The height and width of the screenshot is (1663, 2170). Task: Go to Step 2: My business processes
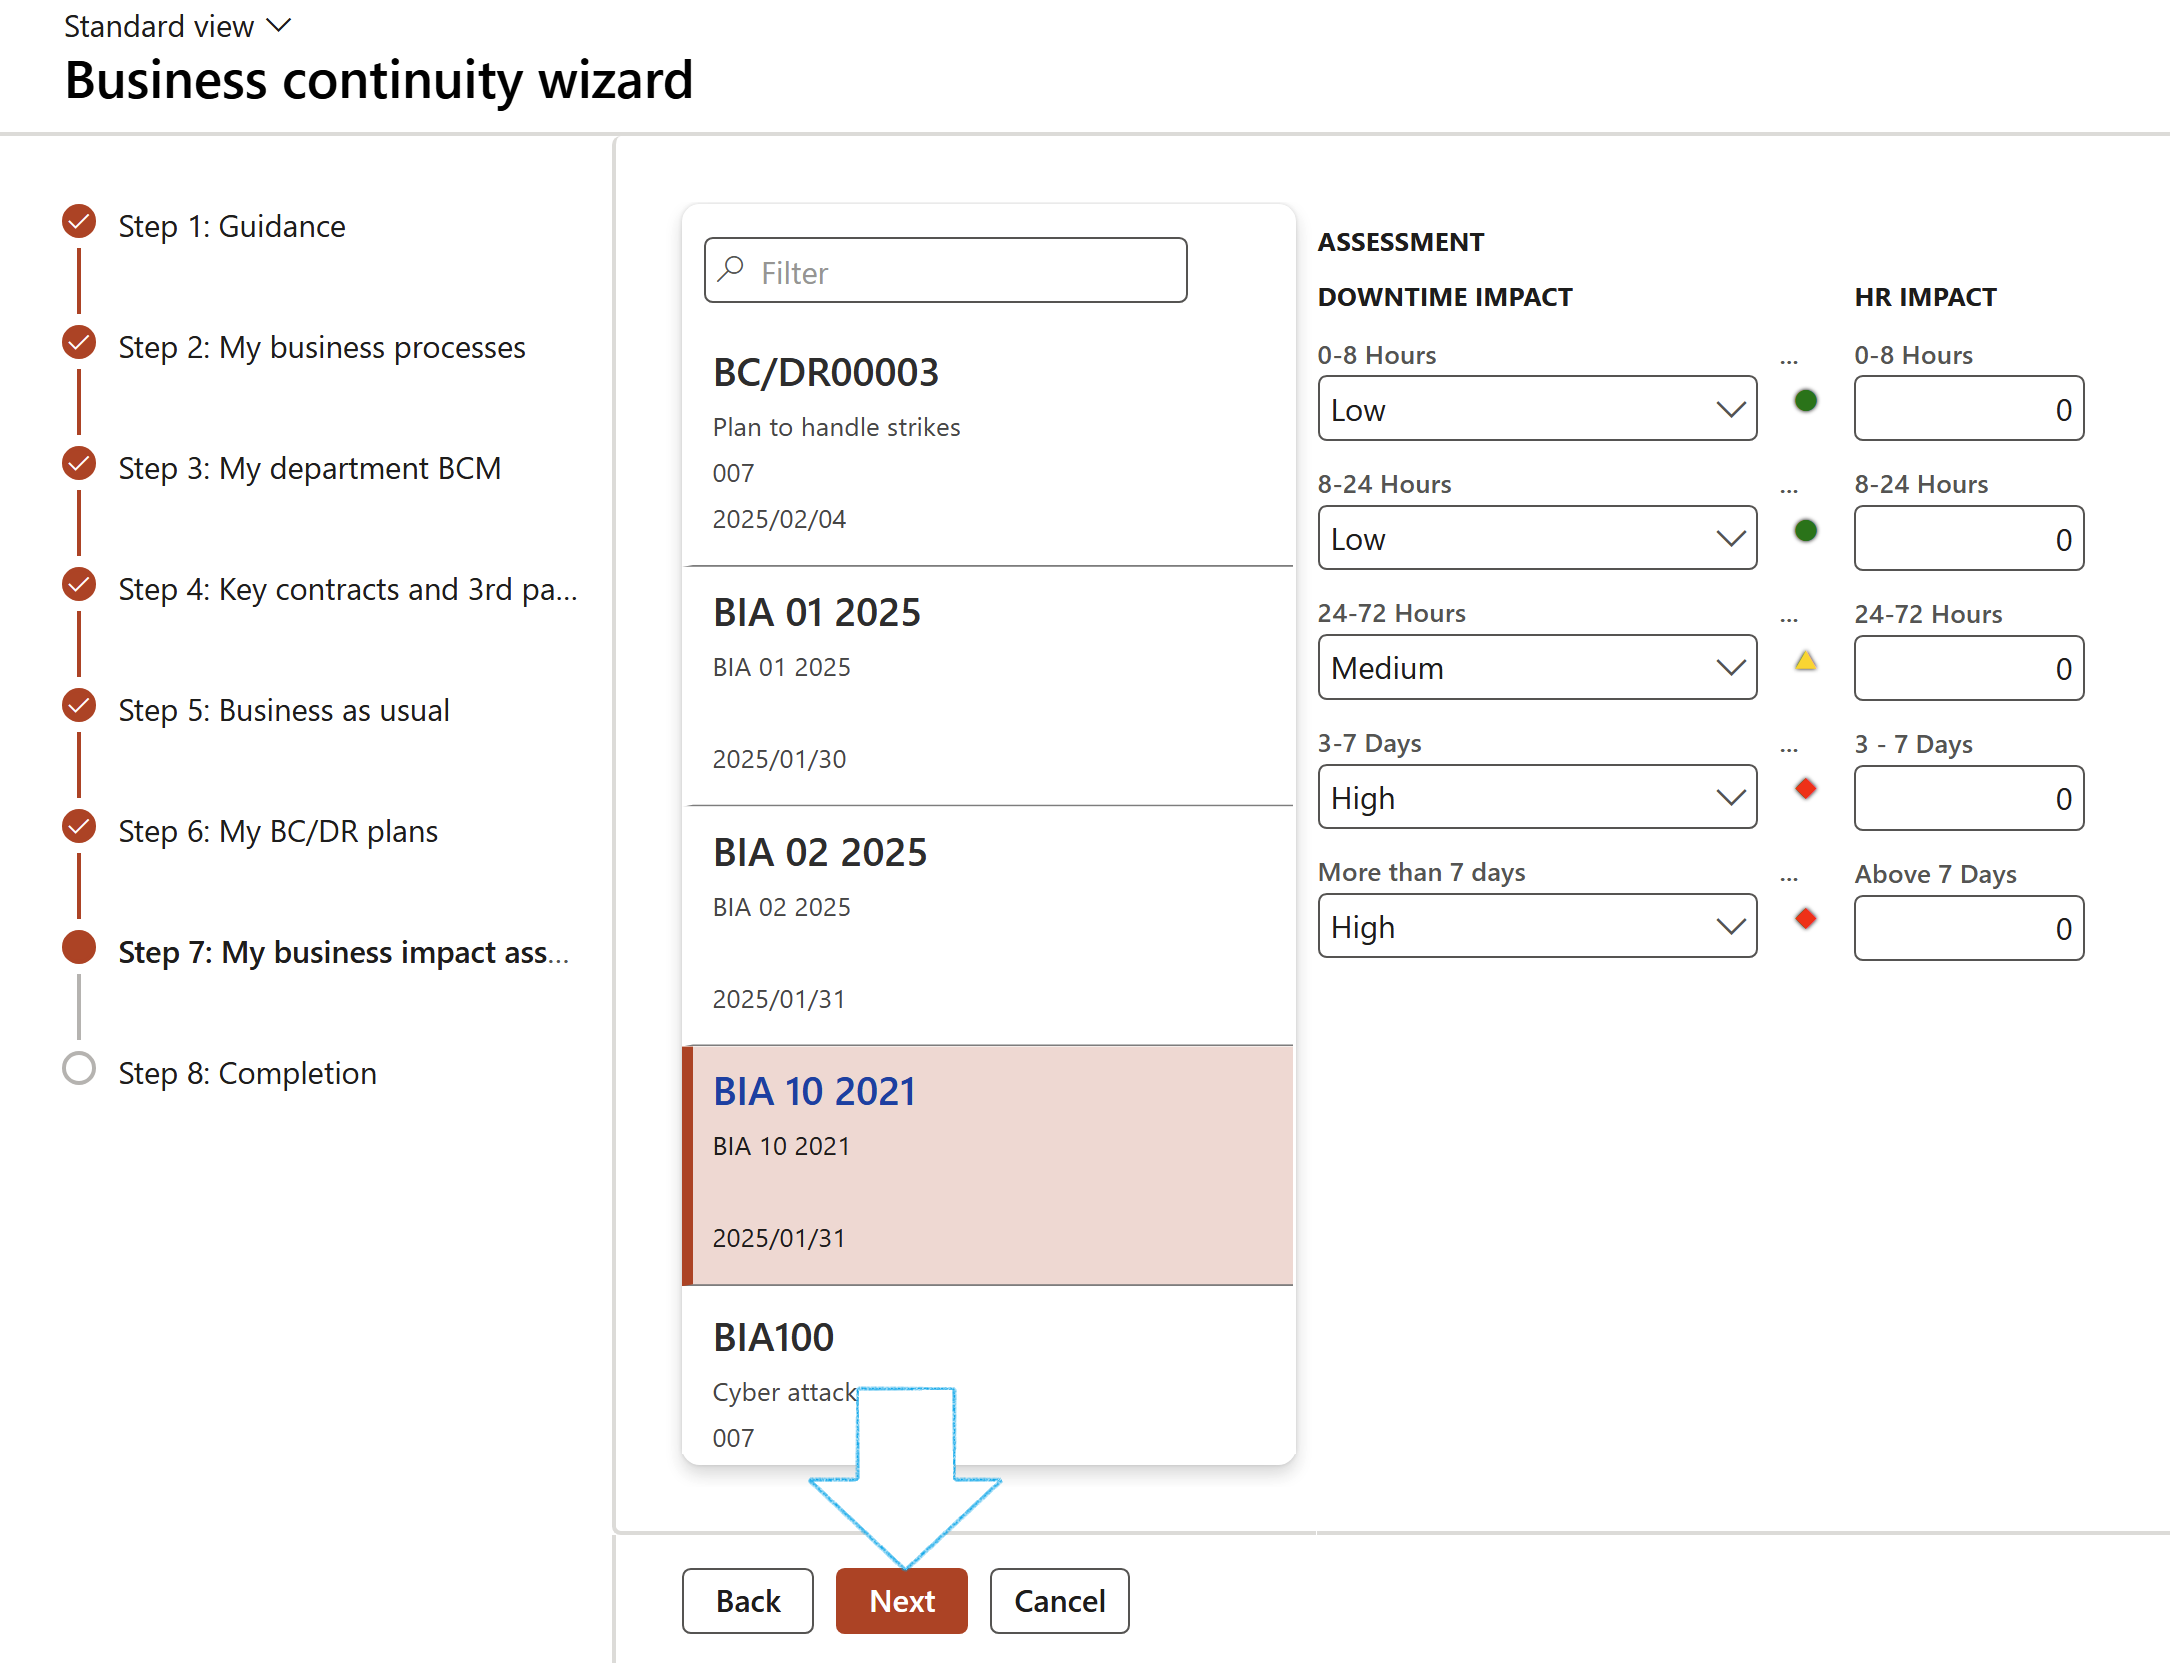[x=321, y=347]
